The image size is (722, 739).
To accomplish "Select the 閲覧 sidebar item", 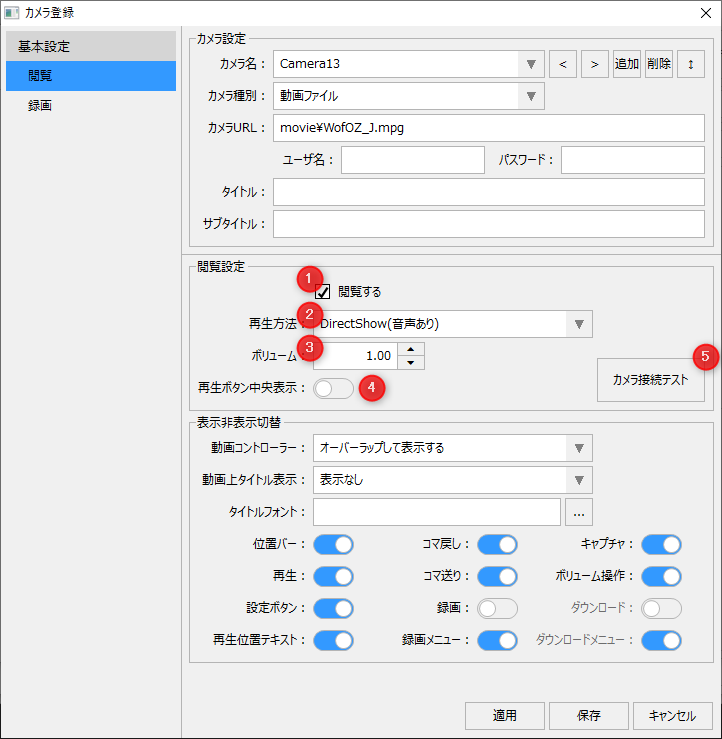I will pyautogui.click(x=91, y=75).
